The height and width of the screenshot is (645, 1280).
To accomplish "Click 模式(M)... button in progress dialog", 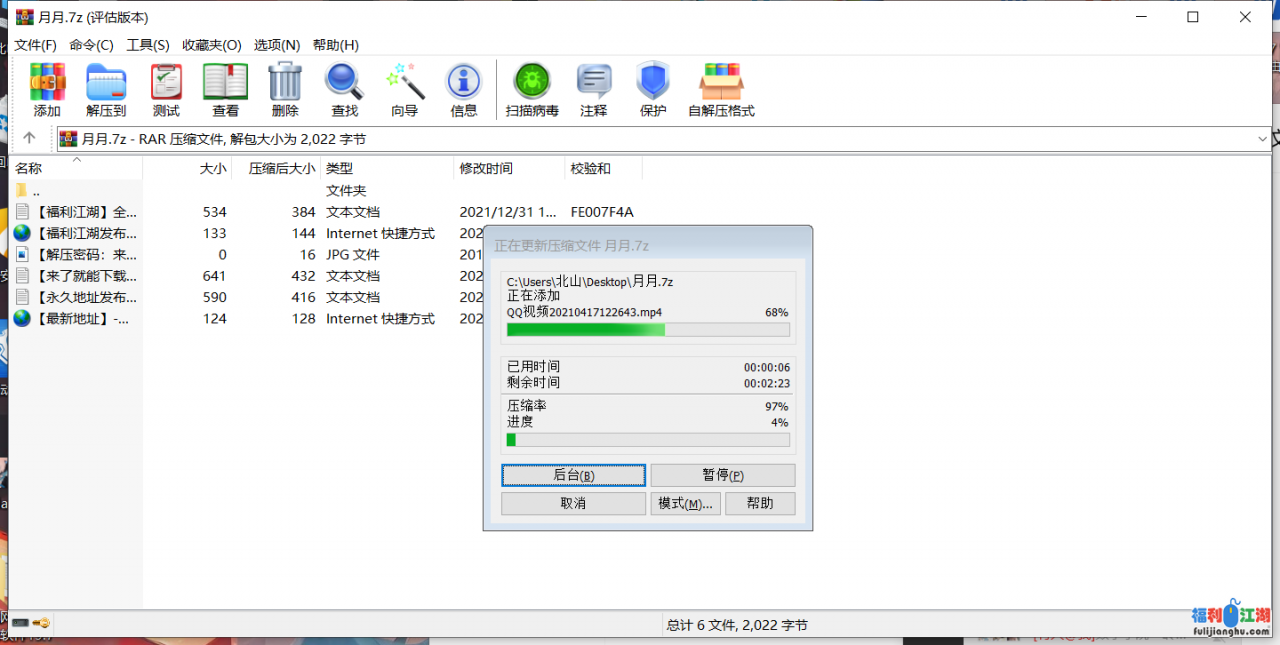I will (685, 503).
